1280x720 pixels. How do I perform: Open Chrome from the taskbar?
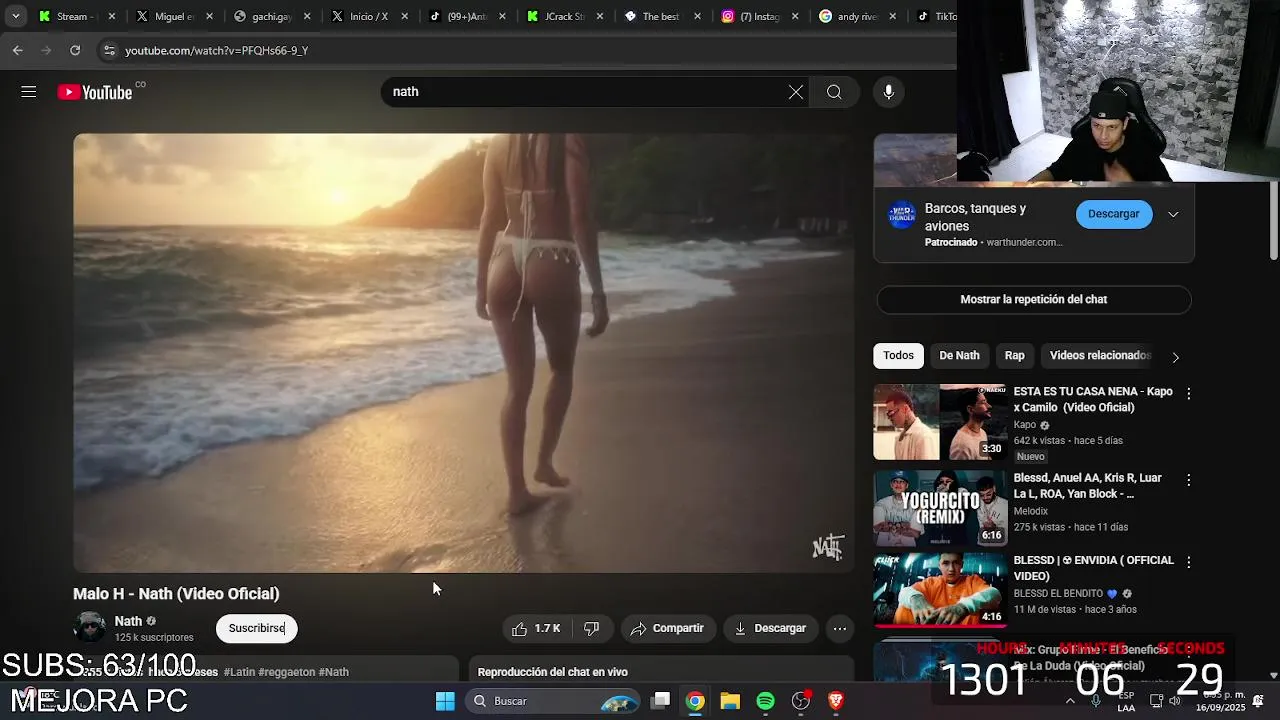(x=695, y=701)
